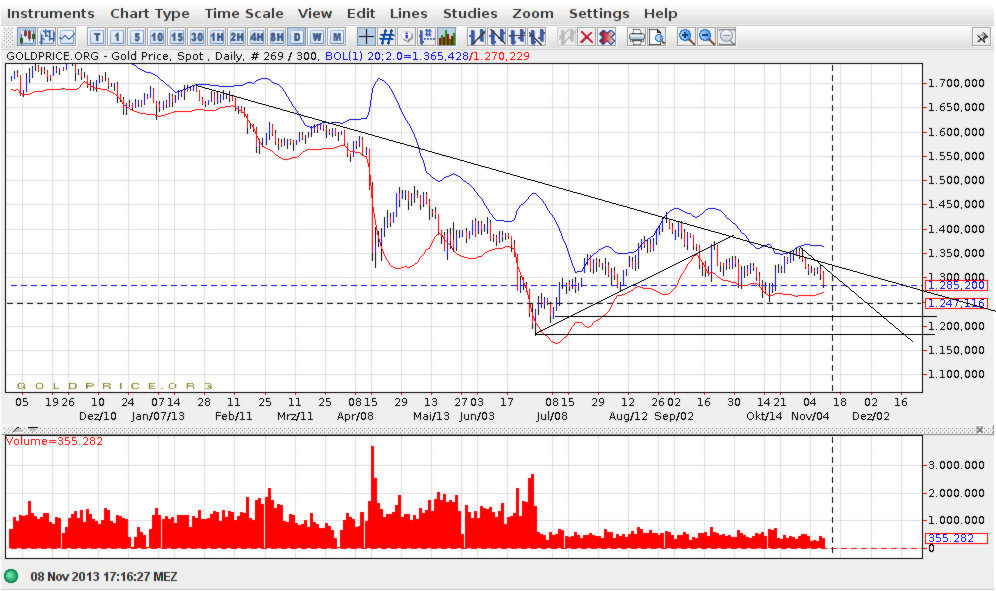The width and height of the screenshot is (996, 591).
Task: Click the Nov/04 date axis label
Action: point(810,416)
